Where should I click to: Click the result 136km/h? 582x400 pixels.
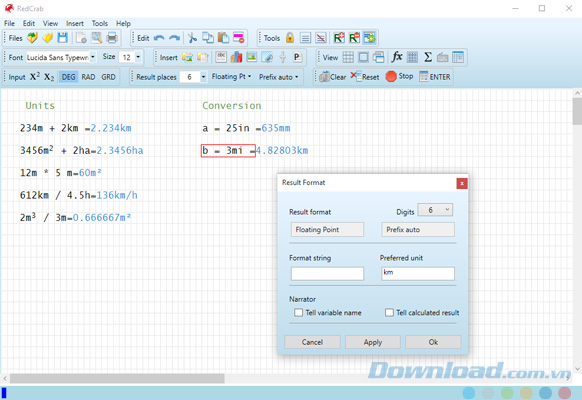click(x=117, y=195)
